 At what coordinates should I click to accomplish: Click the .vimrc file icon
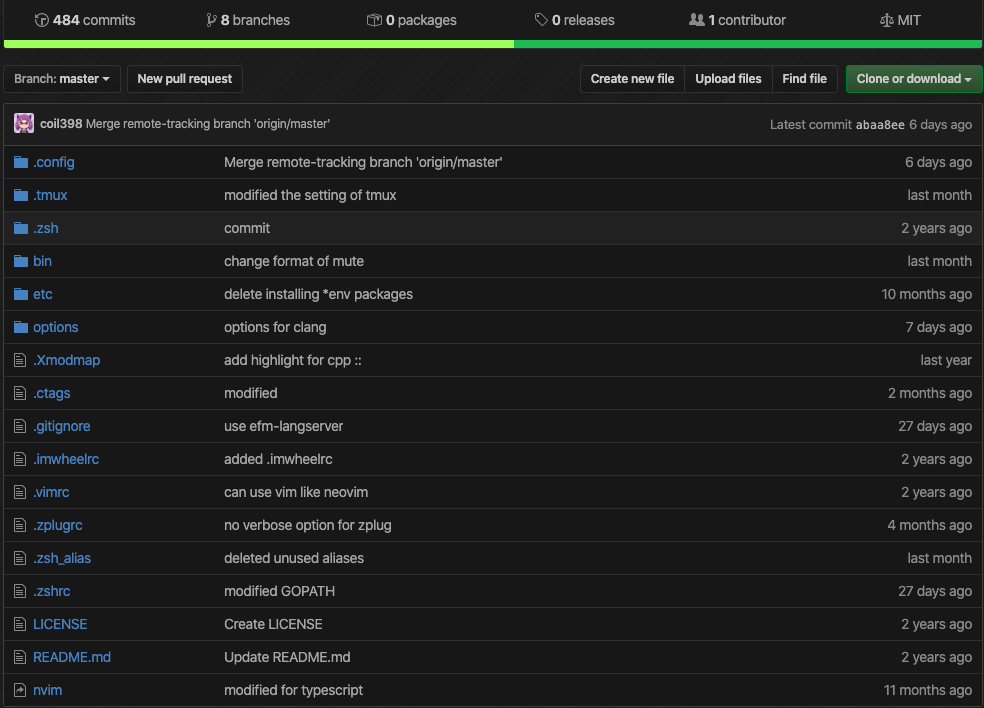[x=20, y=492]
